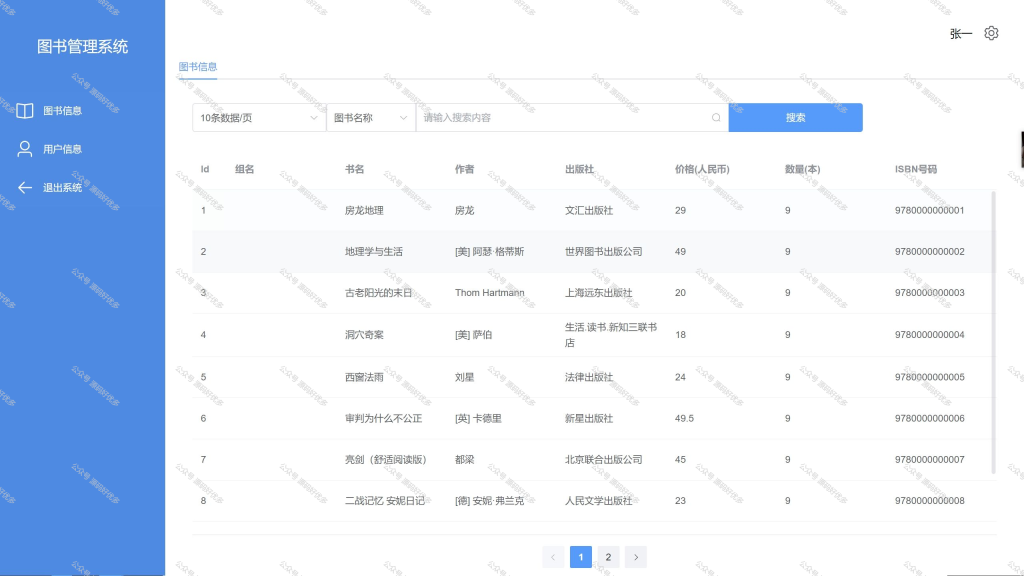
Task: Click author Thom Hartmann
Action: click(490, 293)
